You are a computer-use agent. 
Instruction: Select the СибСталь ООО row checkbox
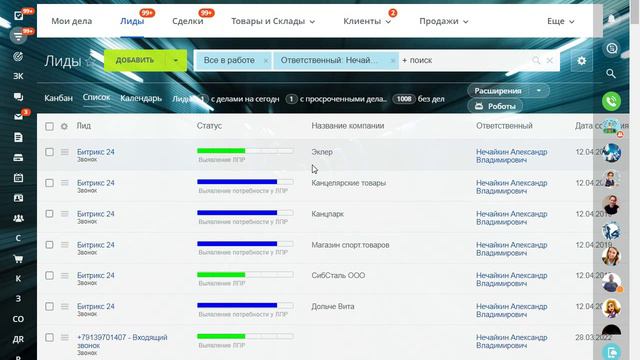[x=49, y=276]
